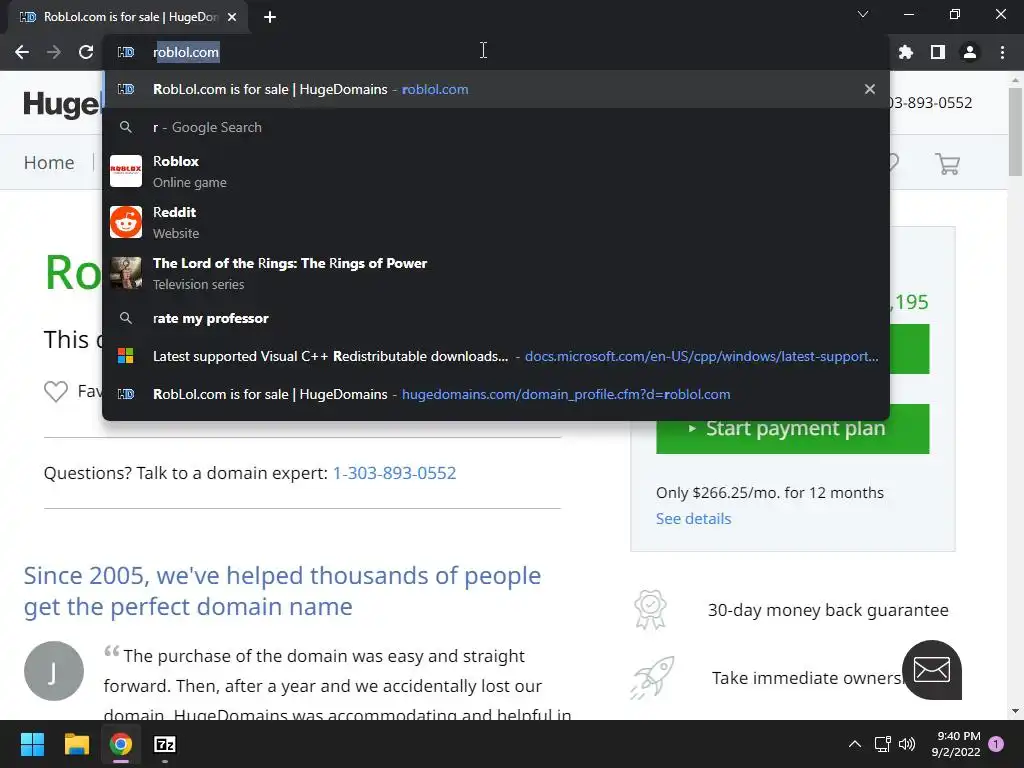Select first RobLol.com is for sale suggestion
Image resolution: width=1024 pixels, height=768 pixels.
[x=496, y=89]
